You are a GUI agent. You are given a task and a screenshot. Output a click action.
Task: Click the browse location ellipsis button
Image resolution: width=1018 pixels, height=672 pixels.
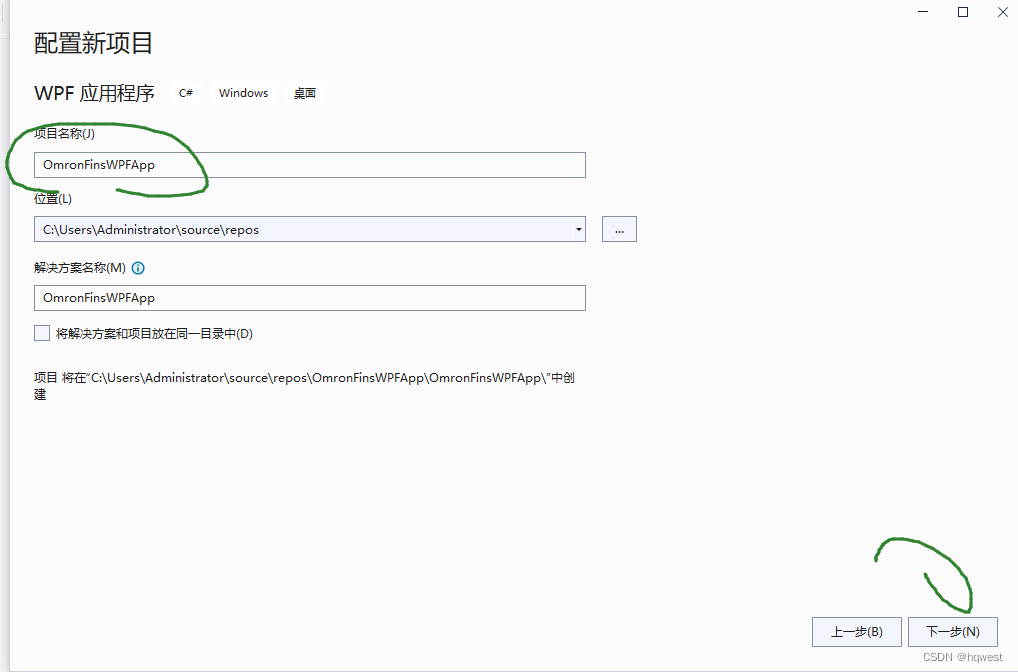pos(619,229)
